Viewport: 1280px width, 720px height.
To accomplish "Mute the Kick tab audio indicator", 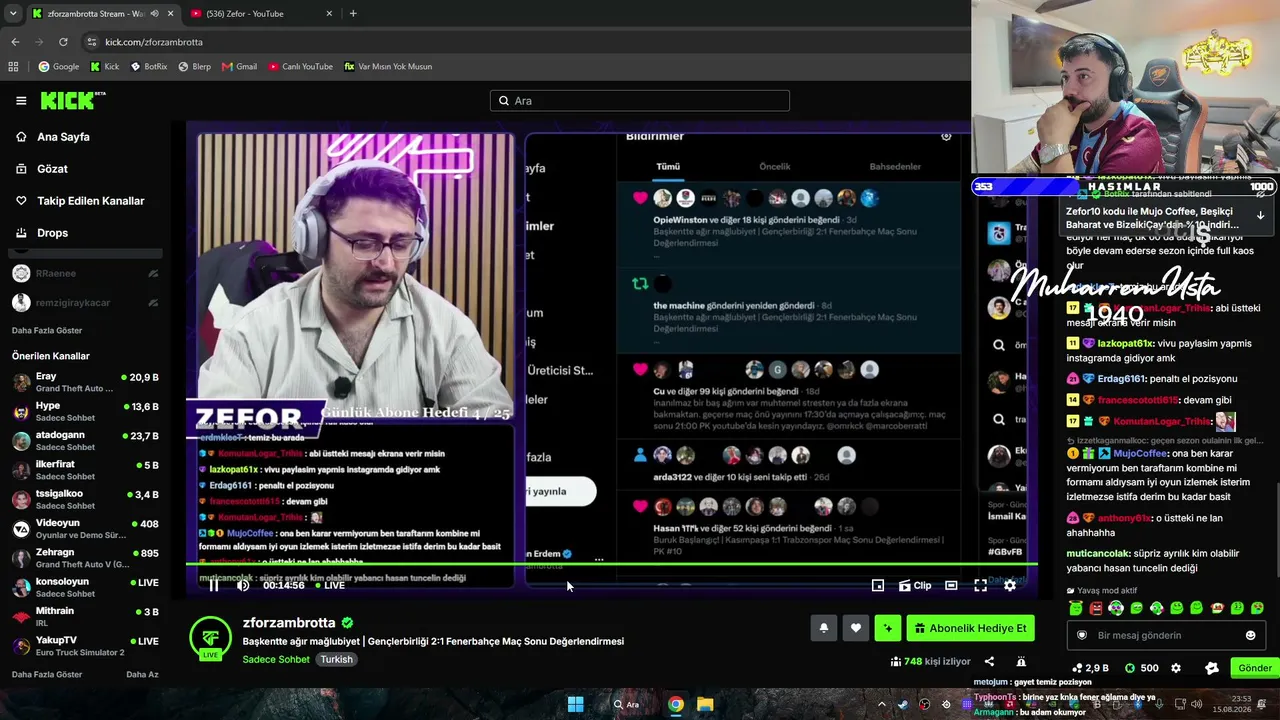I will point(154,14).
